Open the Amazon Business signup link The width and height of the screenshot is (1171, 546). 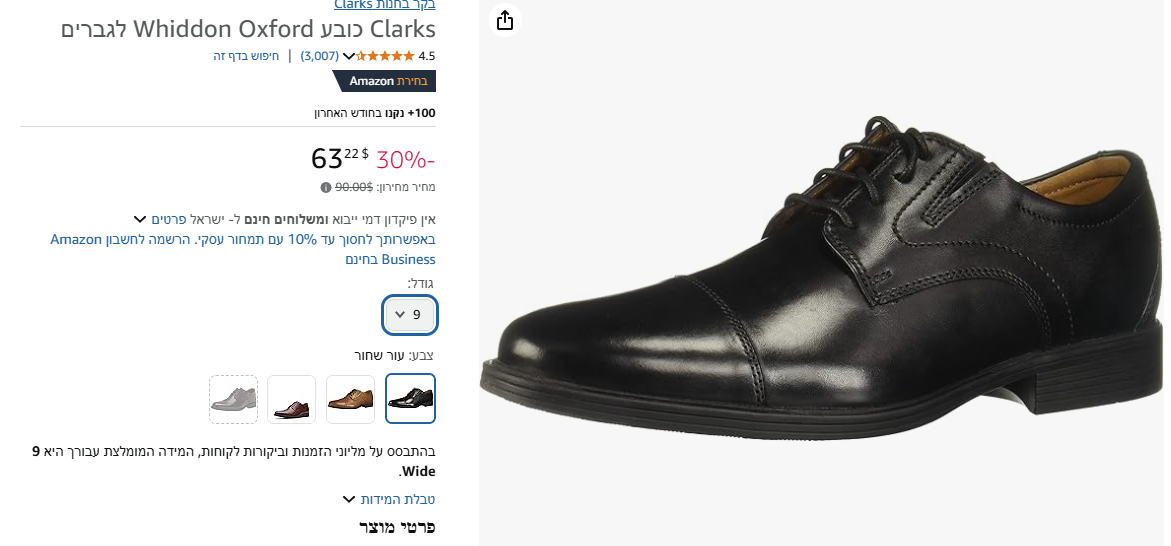[x=243, y=249]
